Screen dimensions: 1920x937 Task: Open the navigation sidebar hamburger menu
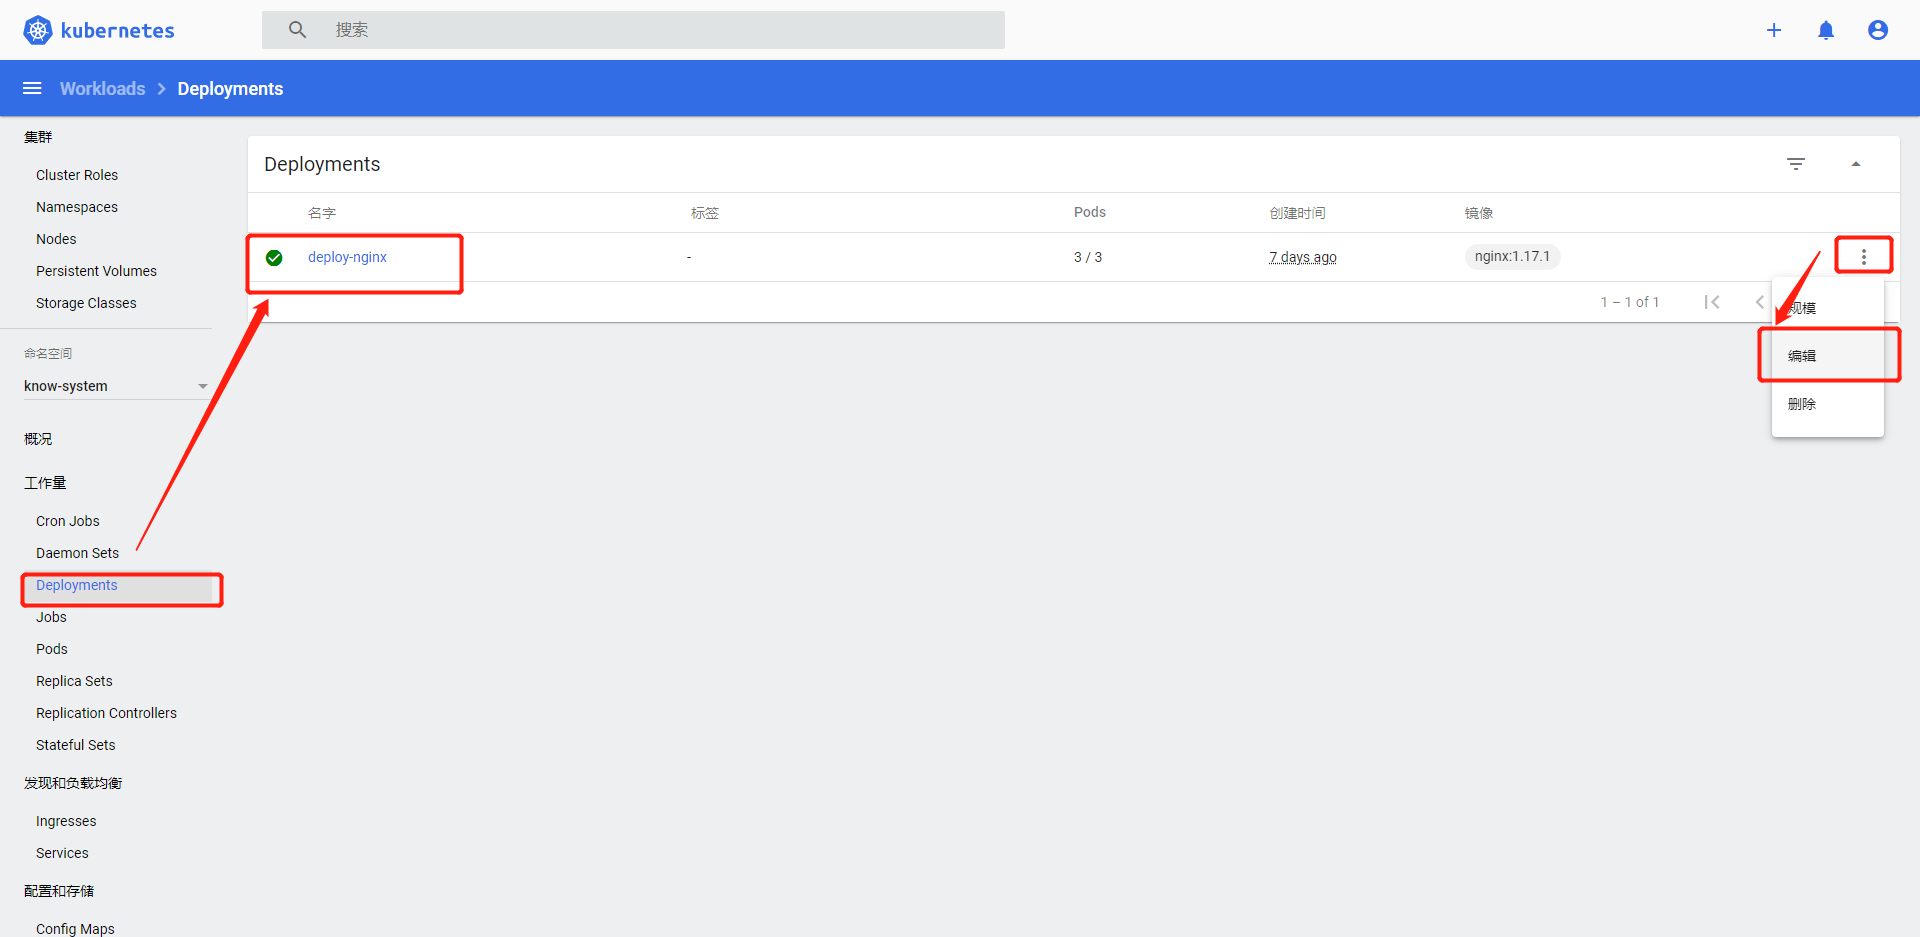pos(32,88)
